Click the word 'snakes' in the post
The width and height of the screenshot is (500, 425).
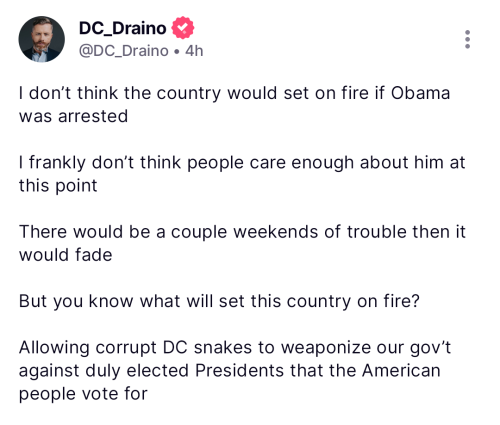pos(223,347)
